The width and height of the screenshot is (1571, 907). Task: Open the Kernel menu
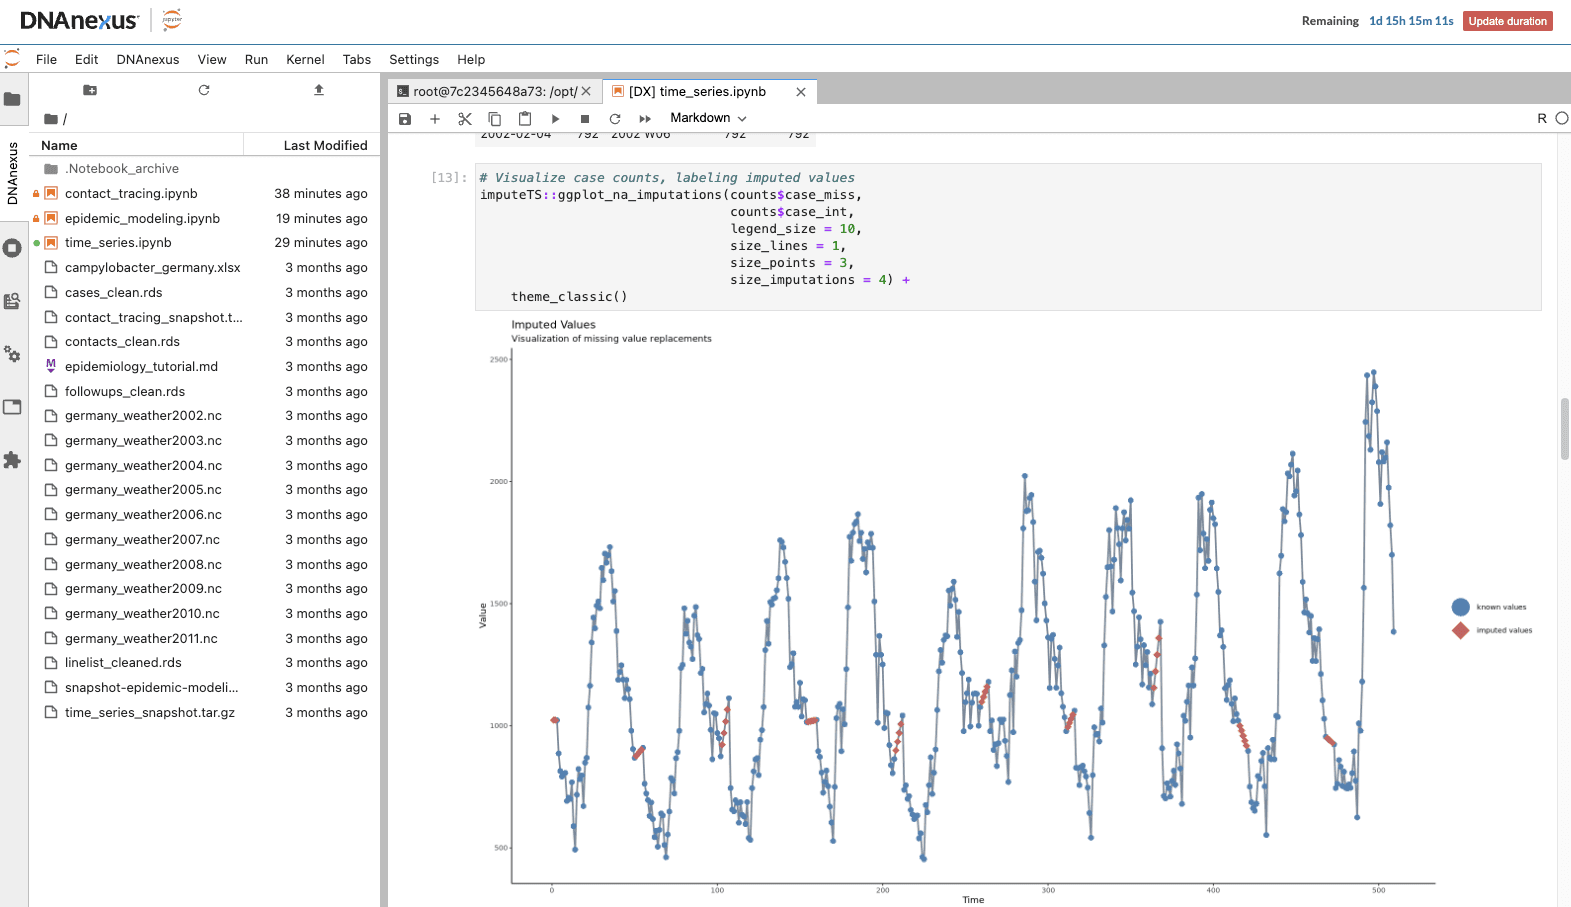pyautogui.click(x=305, y=60)
